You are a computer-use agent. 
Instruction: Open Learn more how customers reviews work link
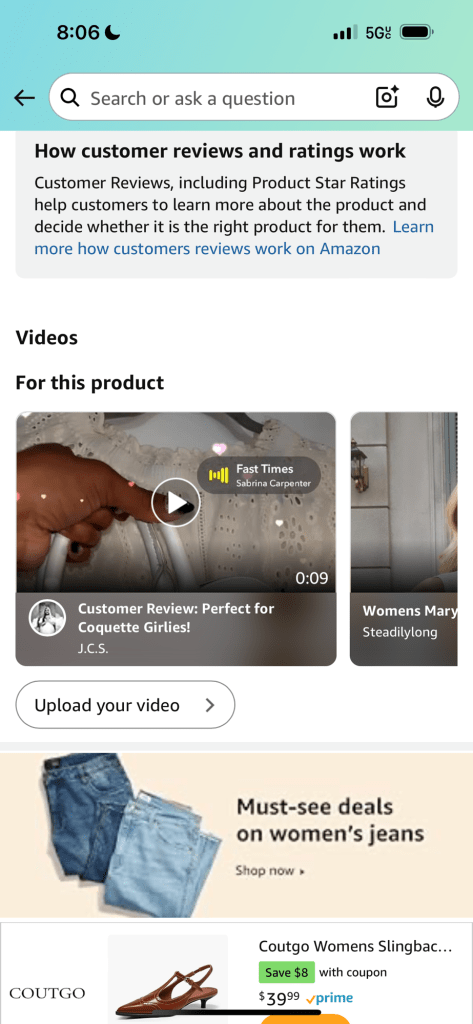point(233,238)
